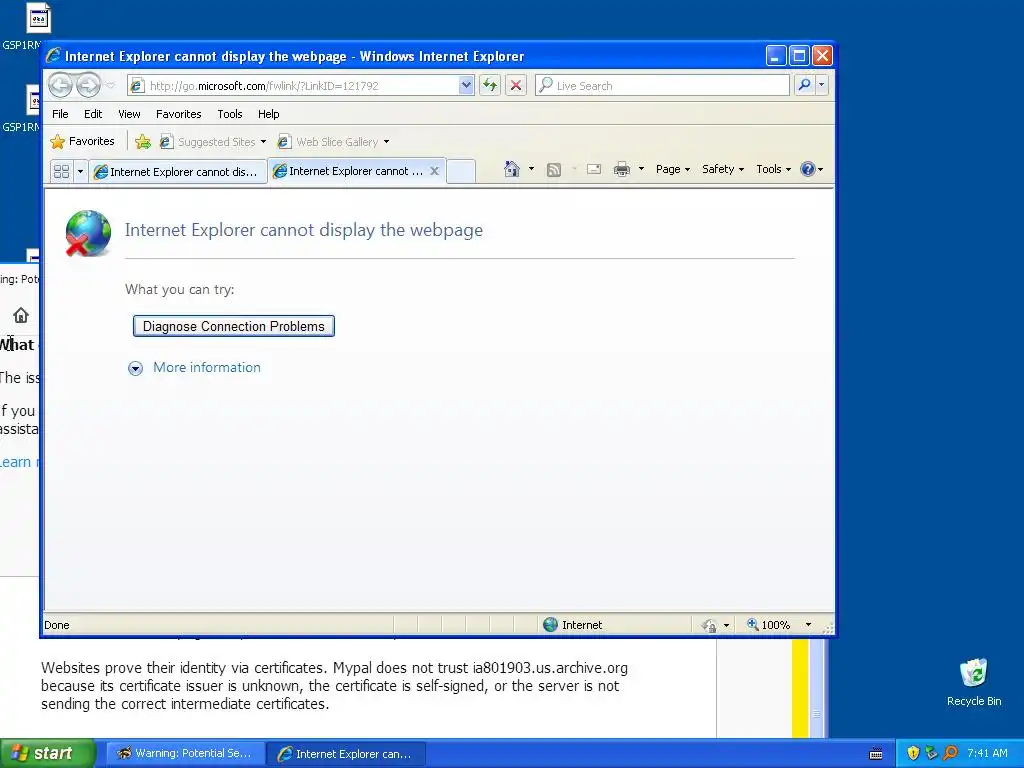Click Home icon in background Mypal window
1024x768 pixels.
[x=21, y=315]
